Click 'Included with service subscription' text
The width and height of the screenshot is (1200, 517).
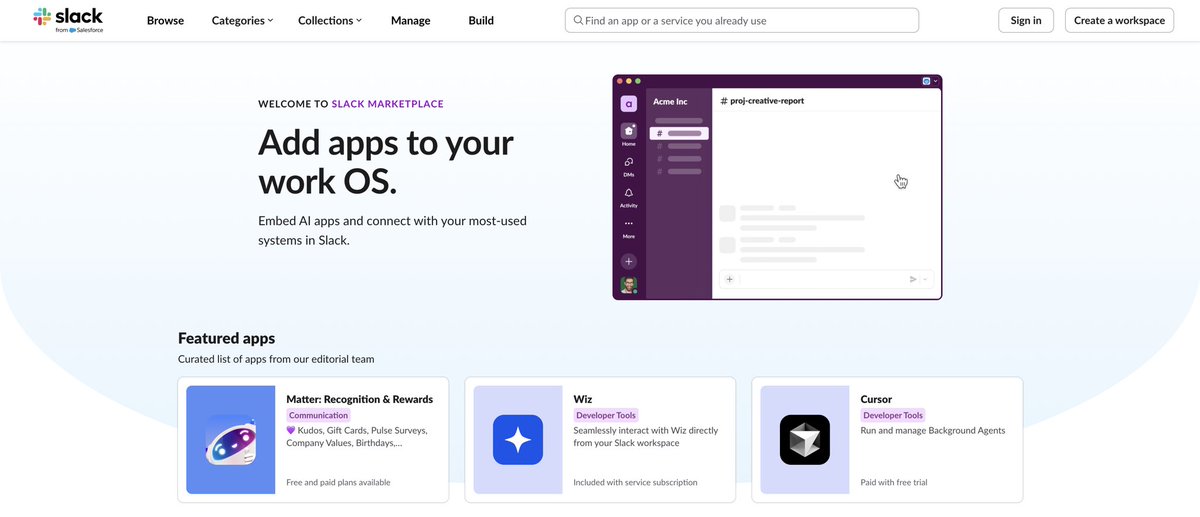[x=635, y=482]
